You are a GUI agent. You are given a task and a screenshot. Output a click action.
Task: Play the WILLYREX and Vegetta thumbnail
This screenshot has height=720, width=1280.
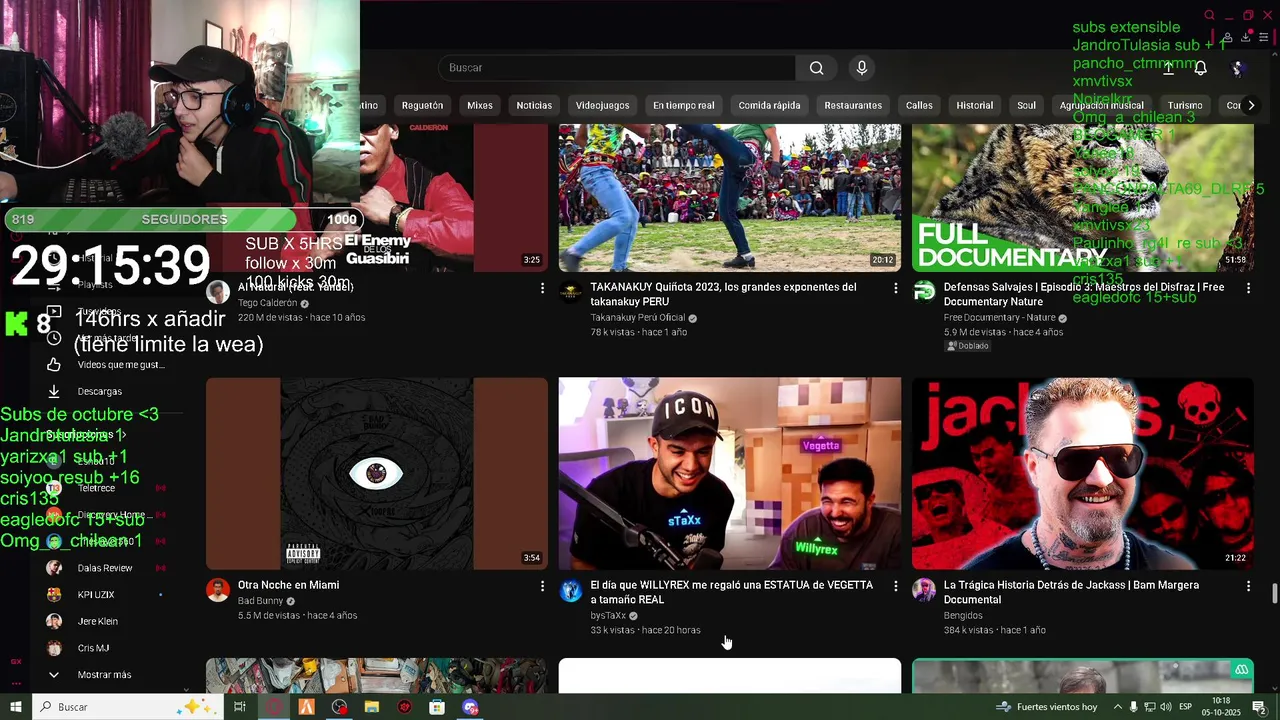point(730,474)
